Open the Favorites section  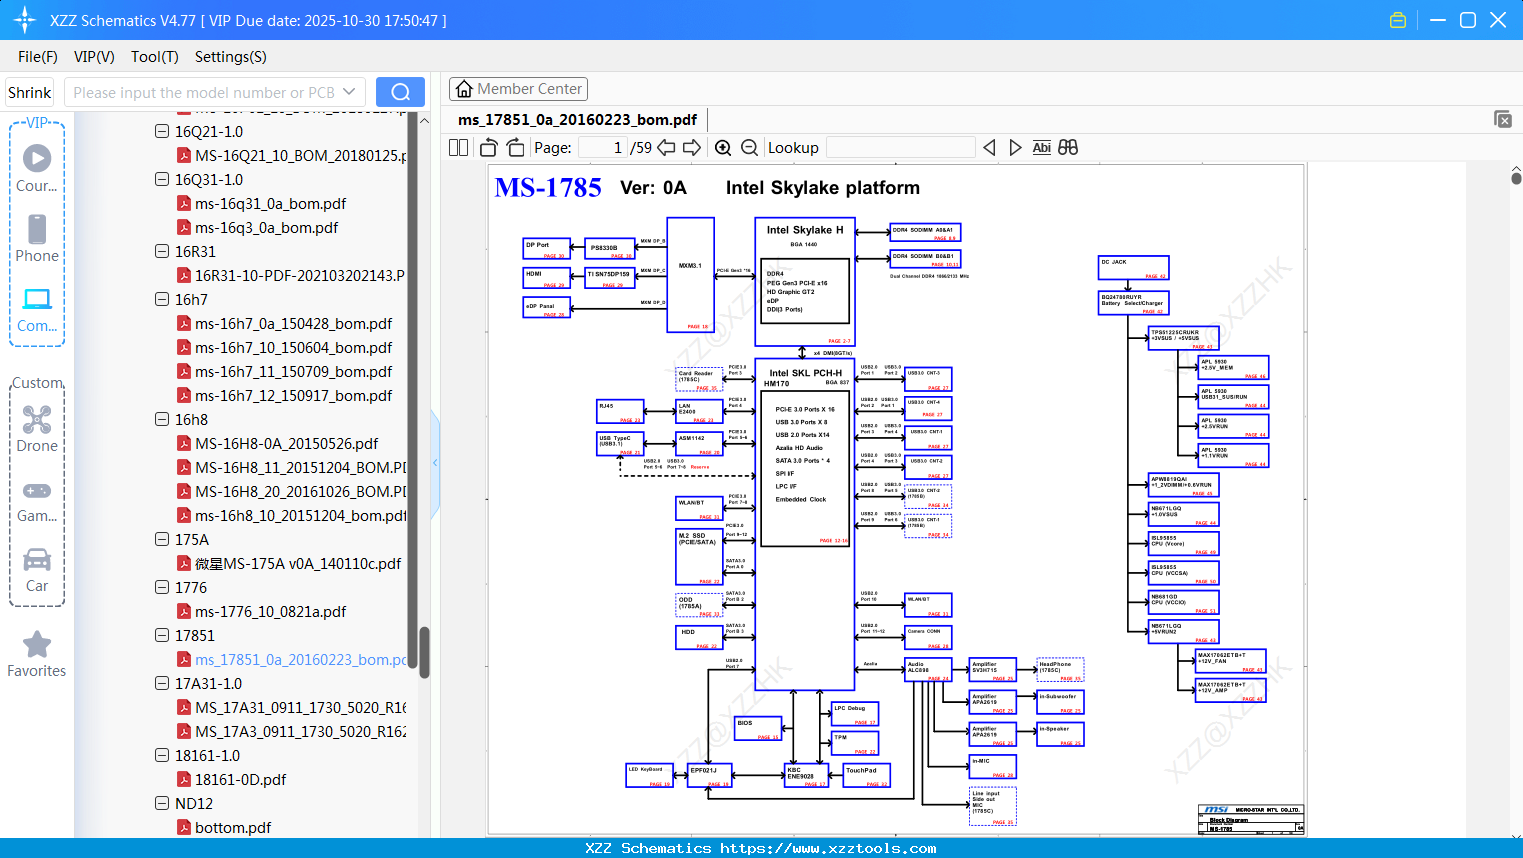[37, 655]
